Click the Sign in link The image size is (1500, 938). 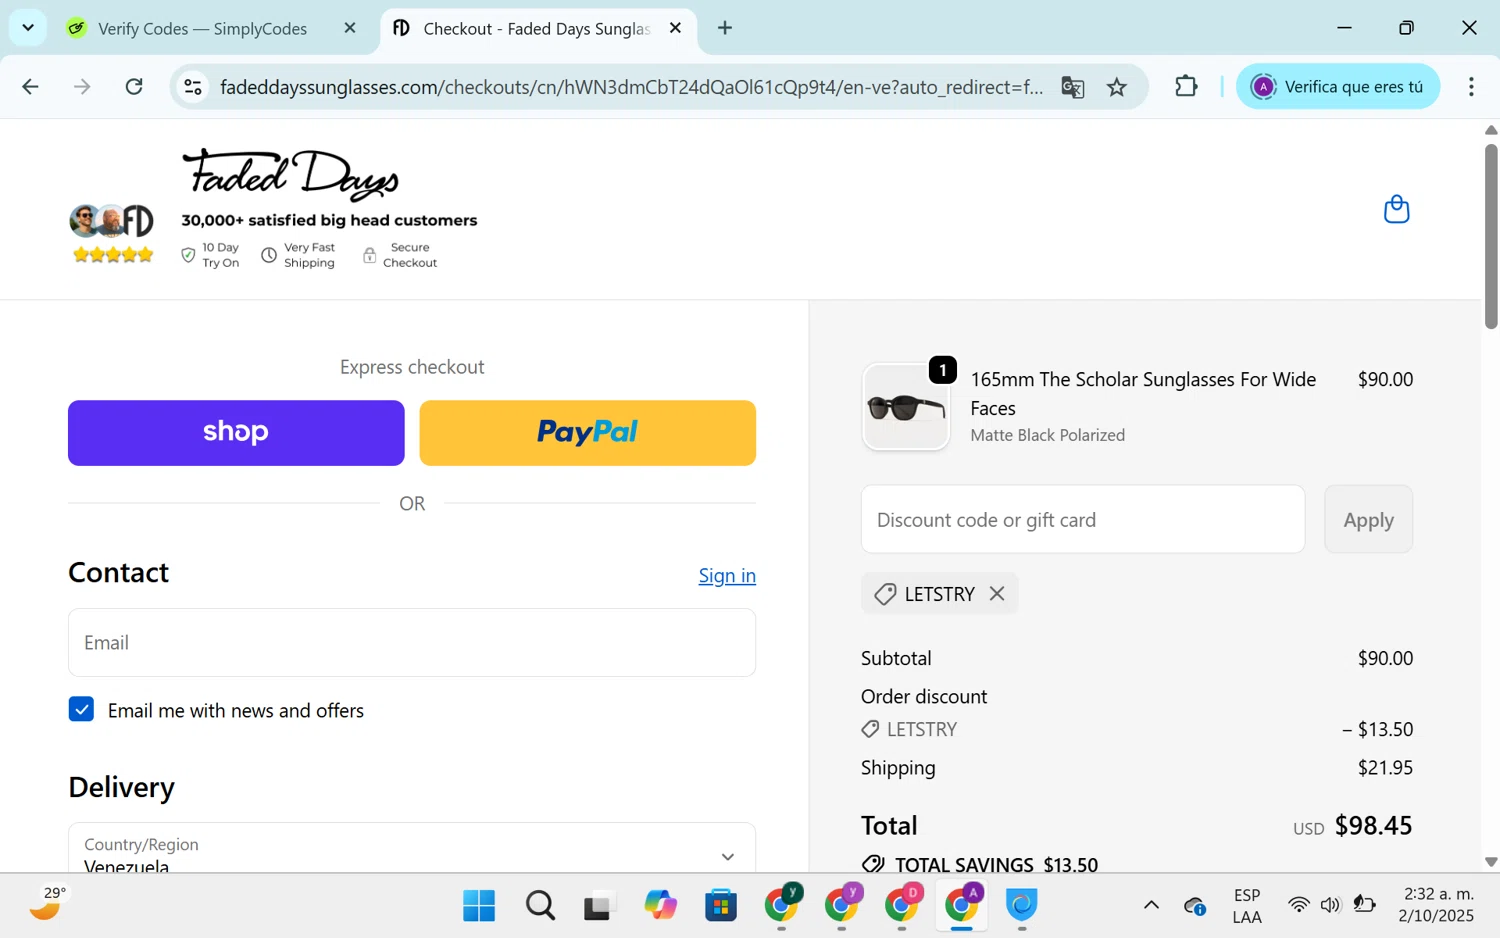(727, 575)
